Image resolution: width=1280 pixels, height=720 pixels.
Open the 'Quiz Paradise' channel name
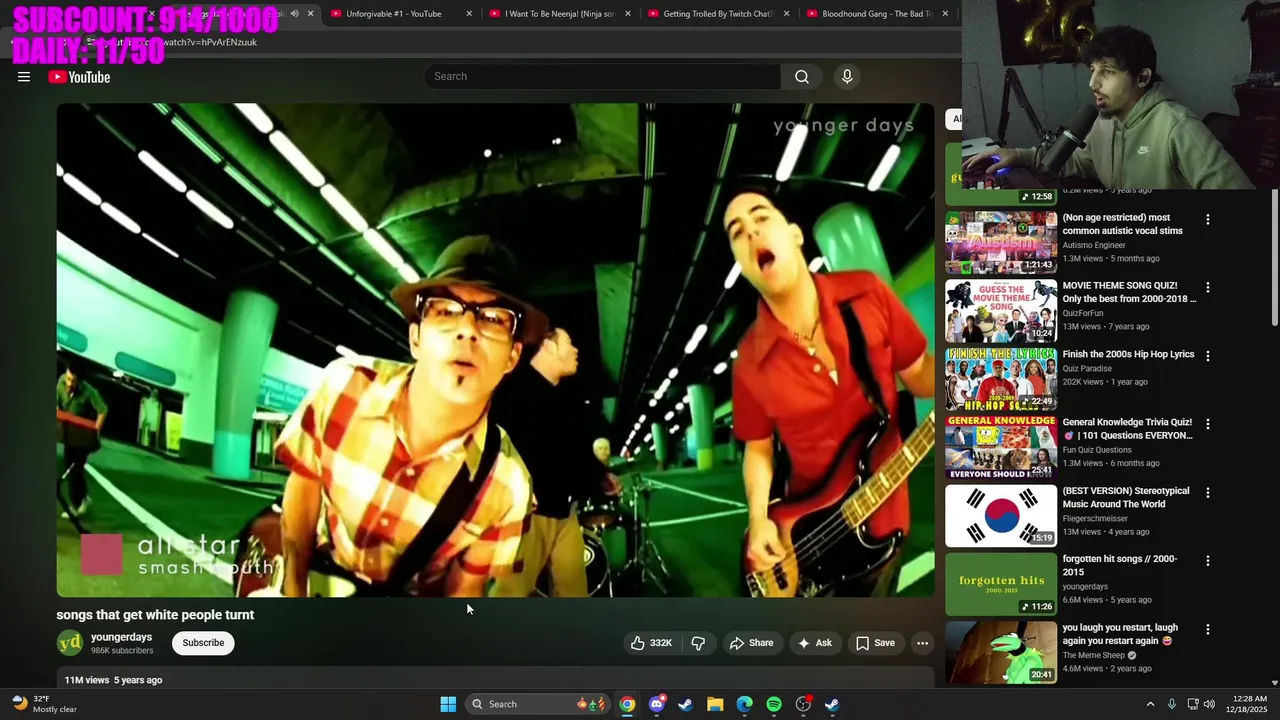1087,368
